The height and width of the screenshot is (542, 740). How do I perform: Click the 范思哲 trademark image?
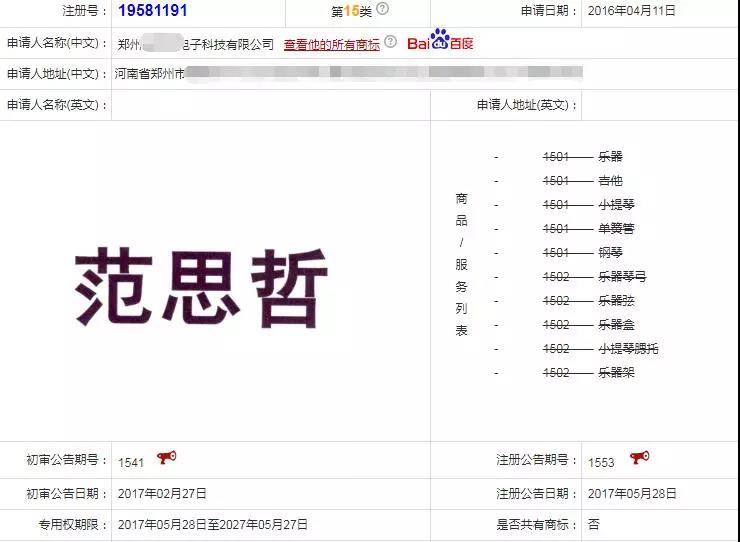pos(201,287)
